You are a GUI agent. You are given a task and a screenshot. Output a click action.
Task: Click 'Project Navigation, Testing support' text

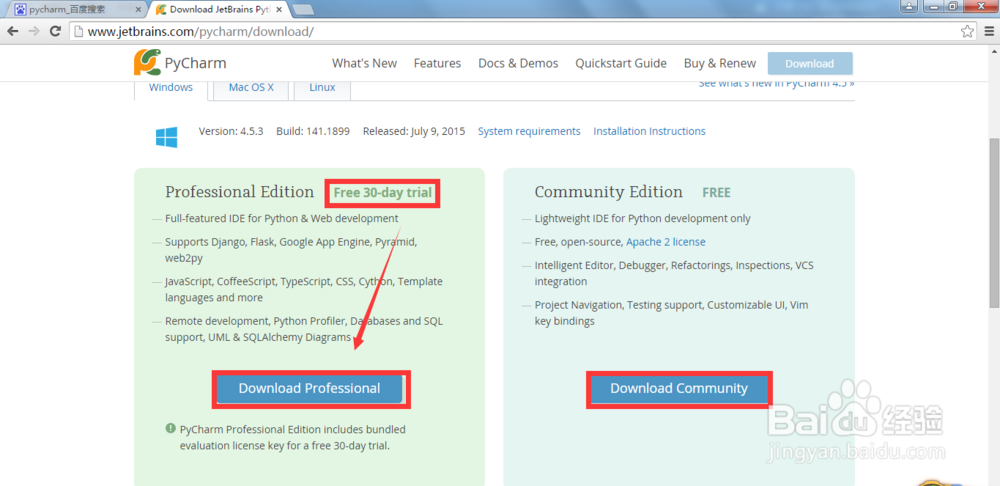point(672,313)
